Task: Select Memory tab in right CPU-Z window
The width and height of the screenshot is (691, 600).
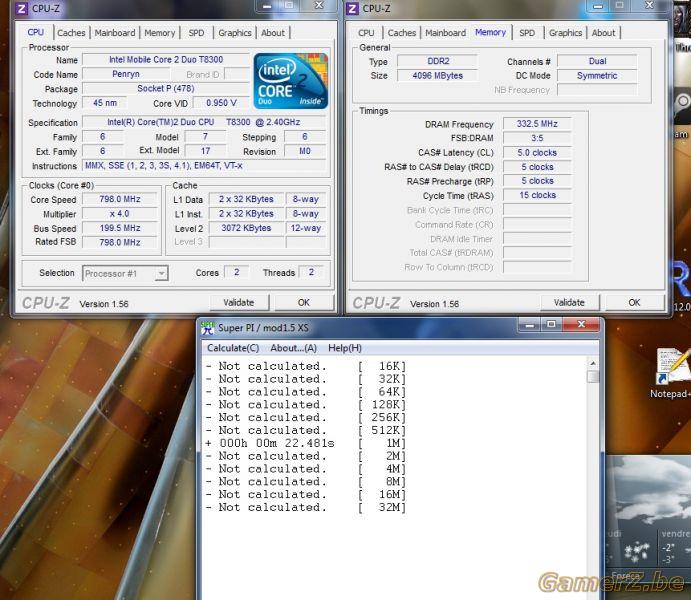Action: 490,32
